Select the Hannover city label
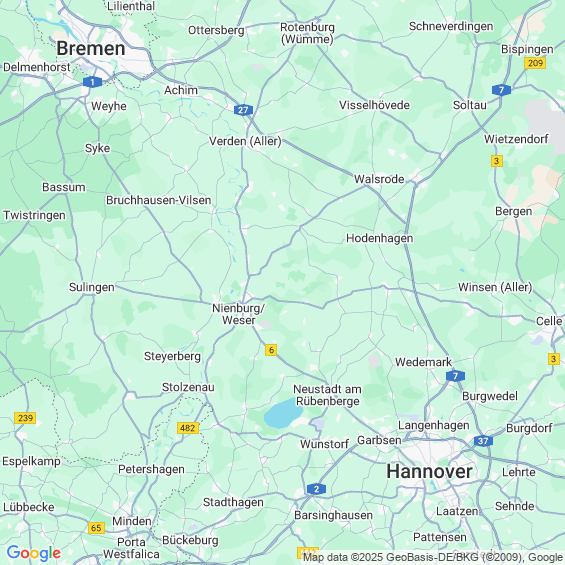Image resolution: width=565 pixels, height=565 pixels. [429, 472]
